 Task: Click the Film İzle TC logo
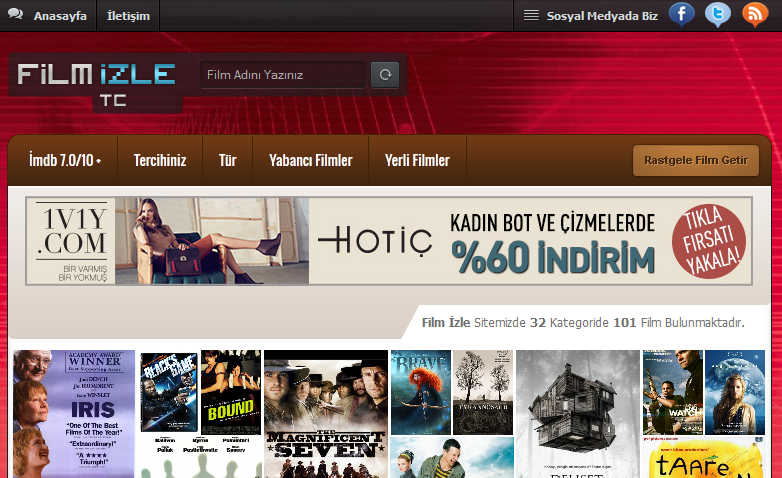[x=96, y=83]
